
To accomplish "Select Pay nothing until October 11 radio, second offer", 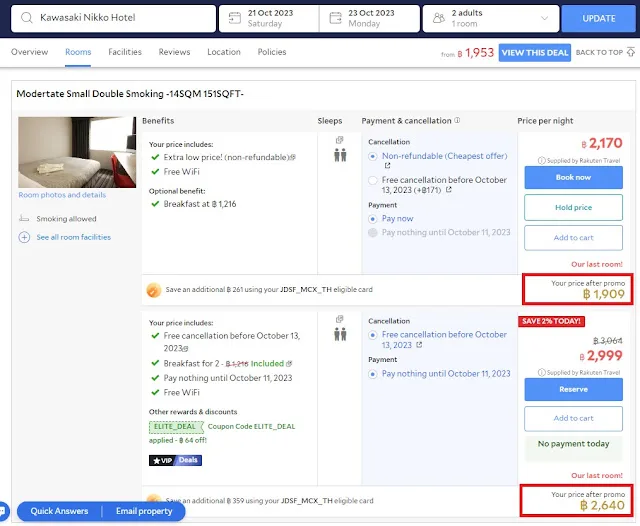I will (373, 374).
